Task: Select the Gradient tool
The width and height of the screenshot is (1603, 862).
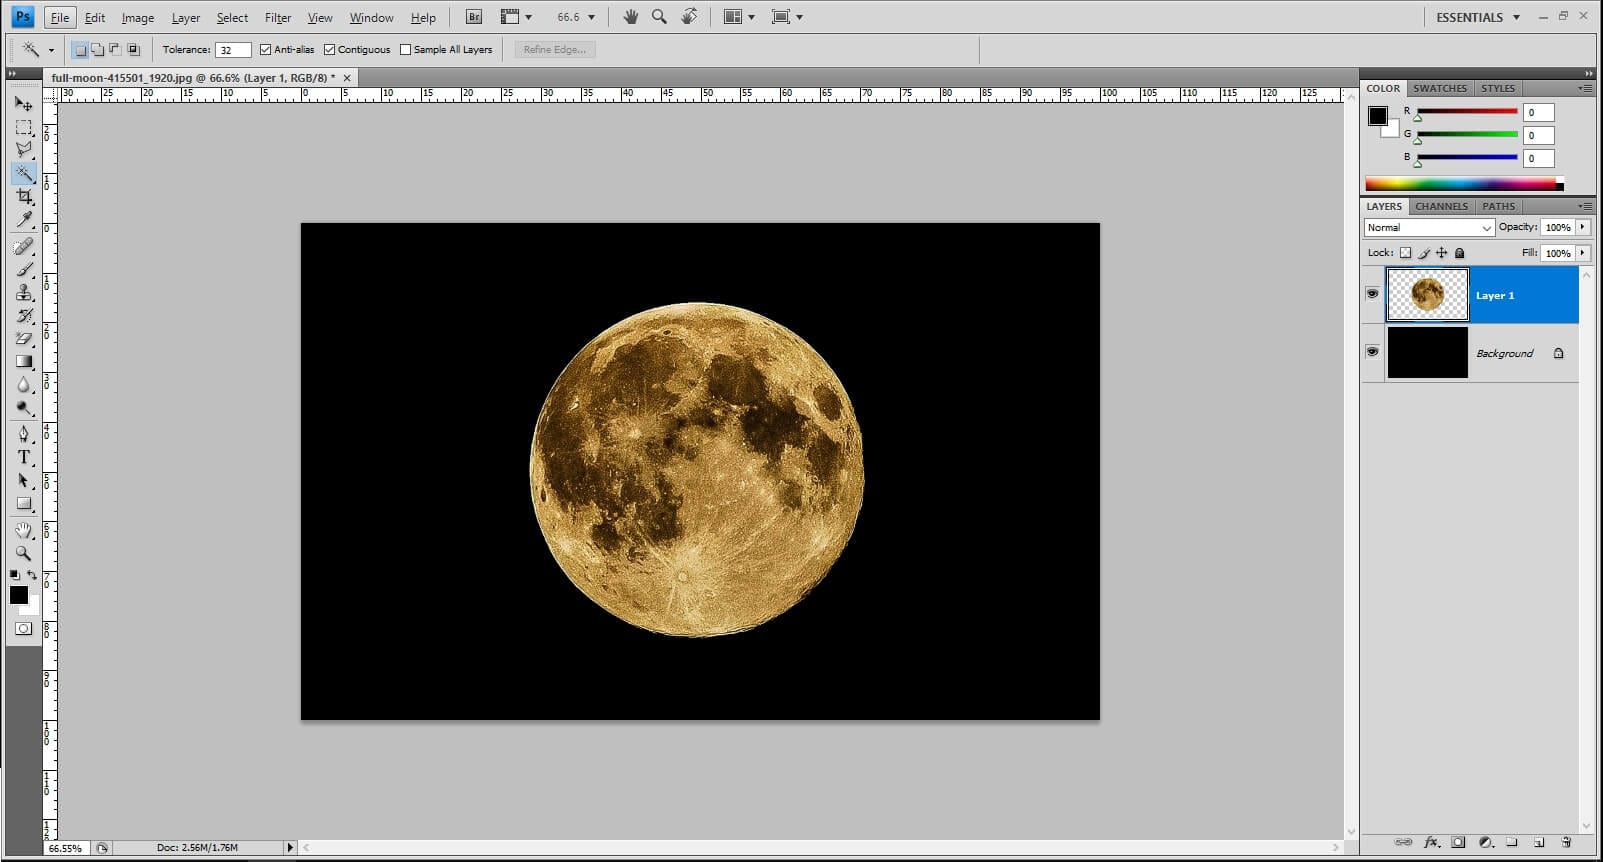Action: 24,361
